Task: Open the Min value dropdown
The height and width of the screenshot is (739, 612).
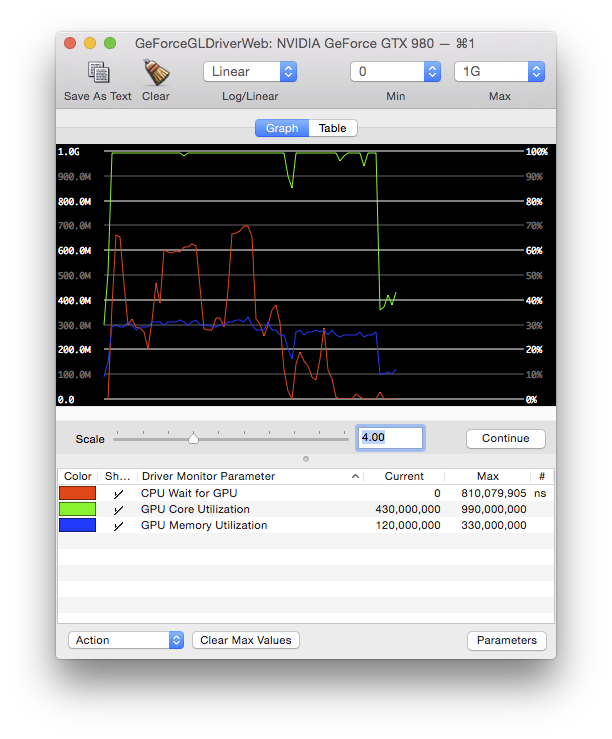Action: pyautogui.click(x=395, y=72)
